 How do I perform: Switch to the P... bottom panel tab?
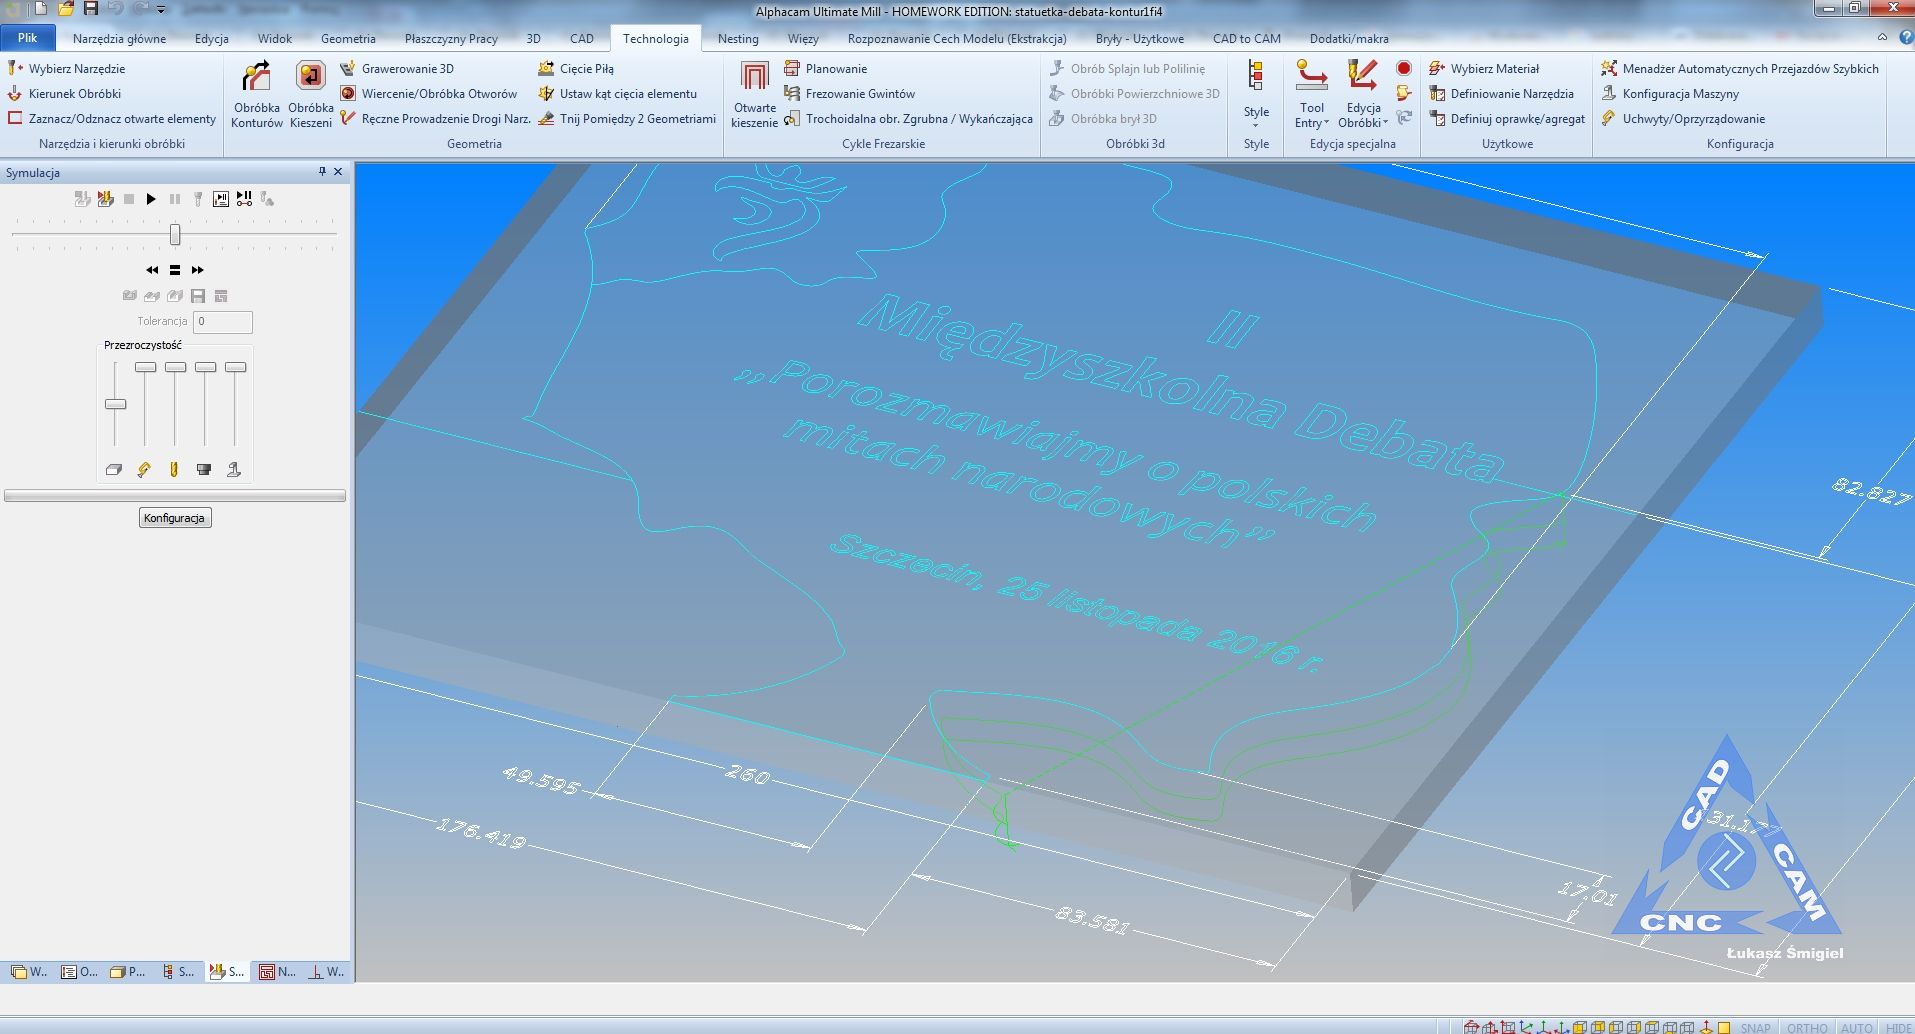pyautogui.click(x=128, y=971)
